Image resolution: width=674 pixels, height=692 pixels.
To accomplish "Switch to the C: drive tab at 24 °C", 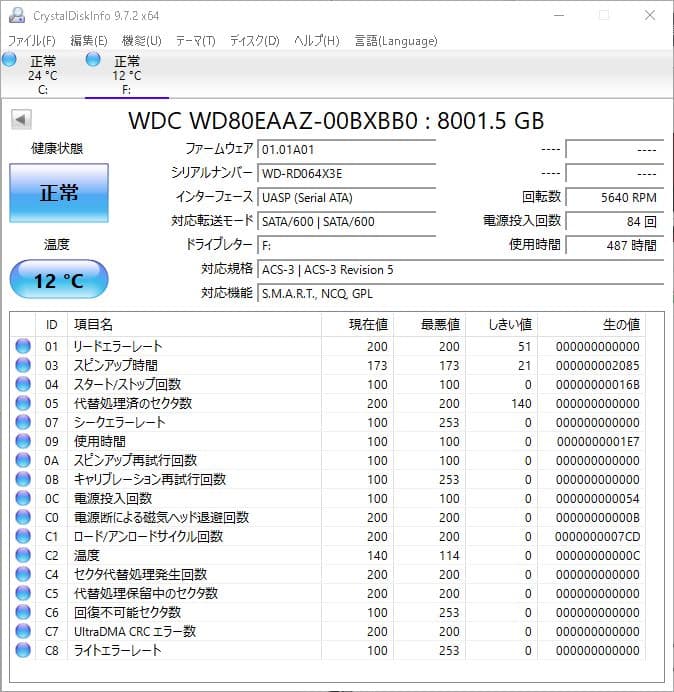I will [42, 74].
